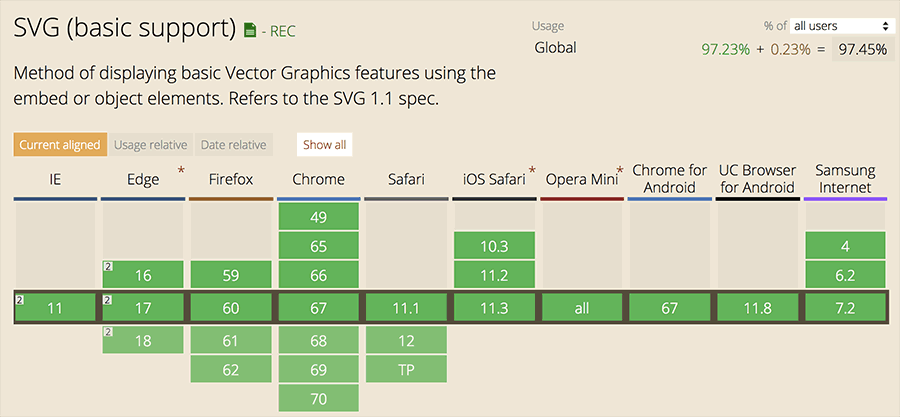Click the 97.23% supported usage figure
Viewport: 900px width, 417px height.
726,50
